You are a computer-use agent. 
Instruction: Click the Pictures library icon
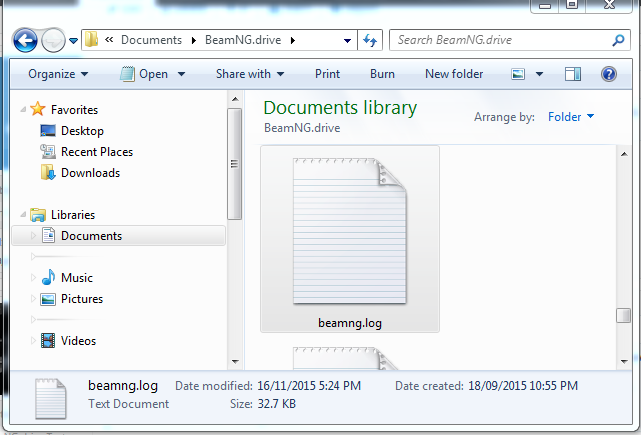tap(48, 299)
